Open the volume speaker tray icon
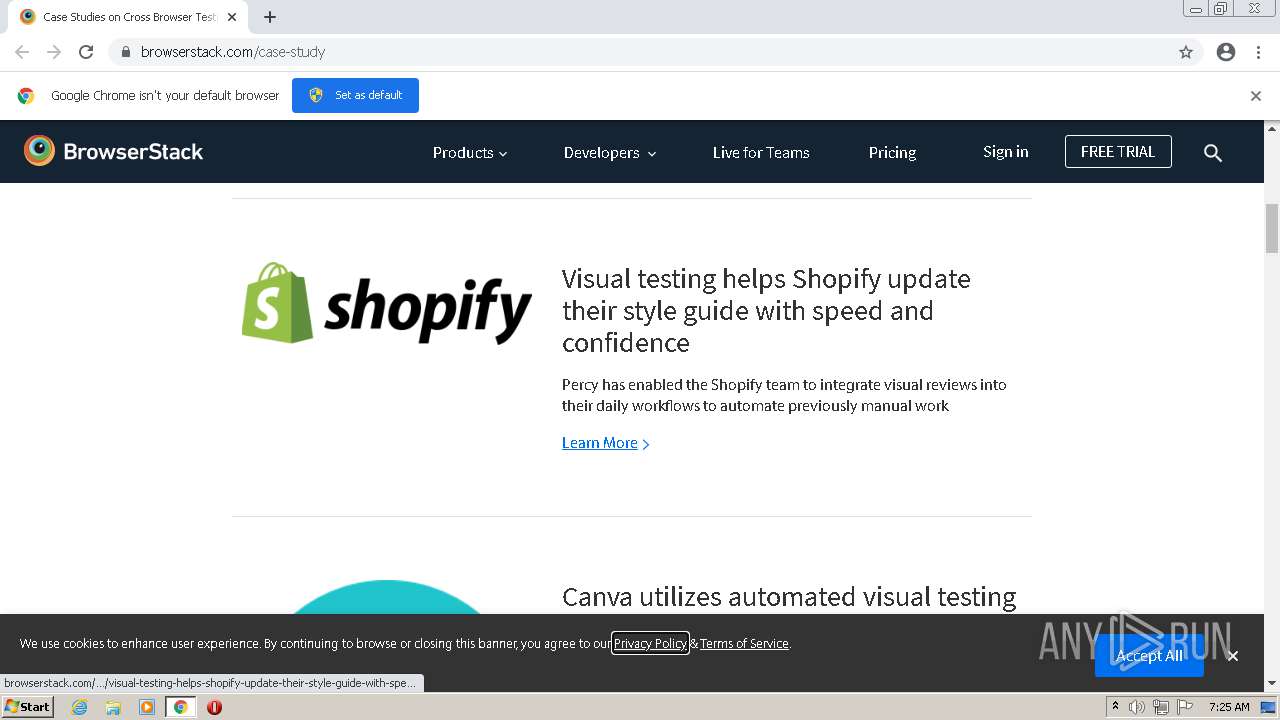1280x720 pixels. [1137, 707]
